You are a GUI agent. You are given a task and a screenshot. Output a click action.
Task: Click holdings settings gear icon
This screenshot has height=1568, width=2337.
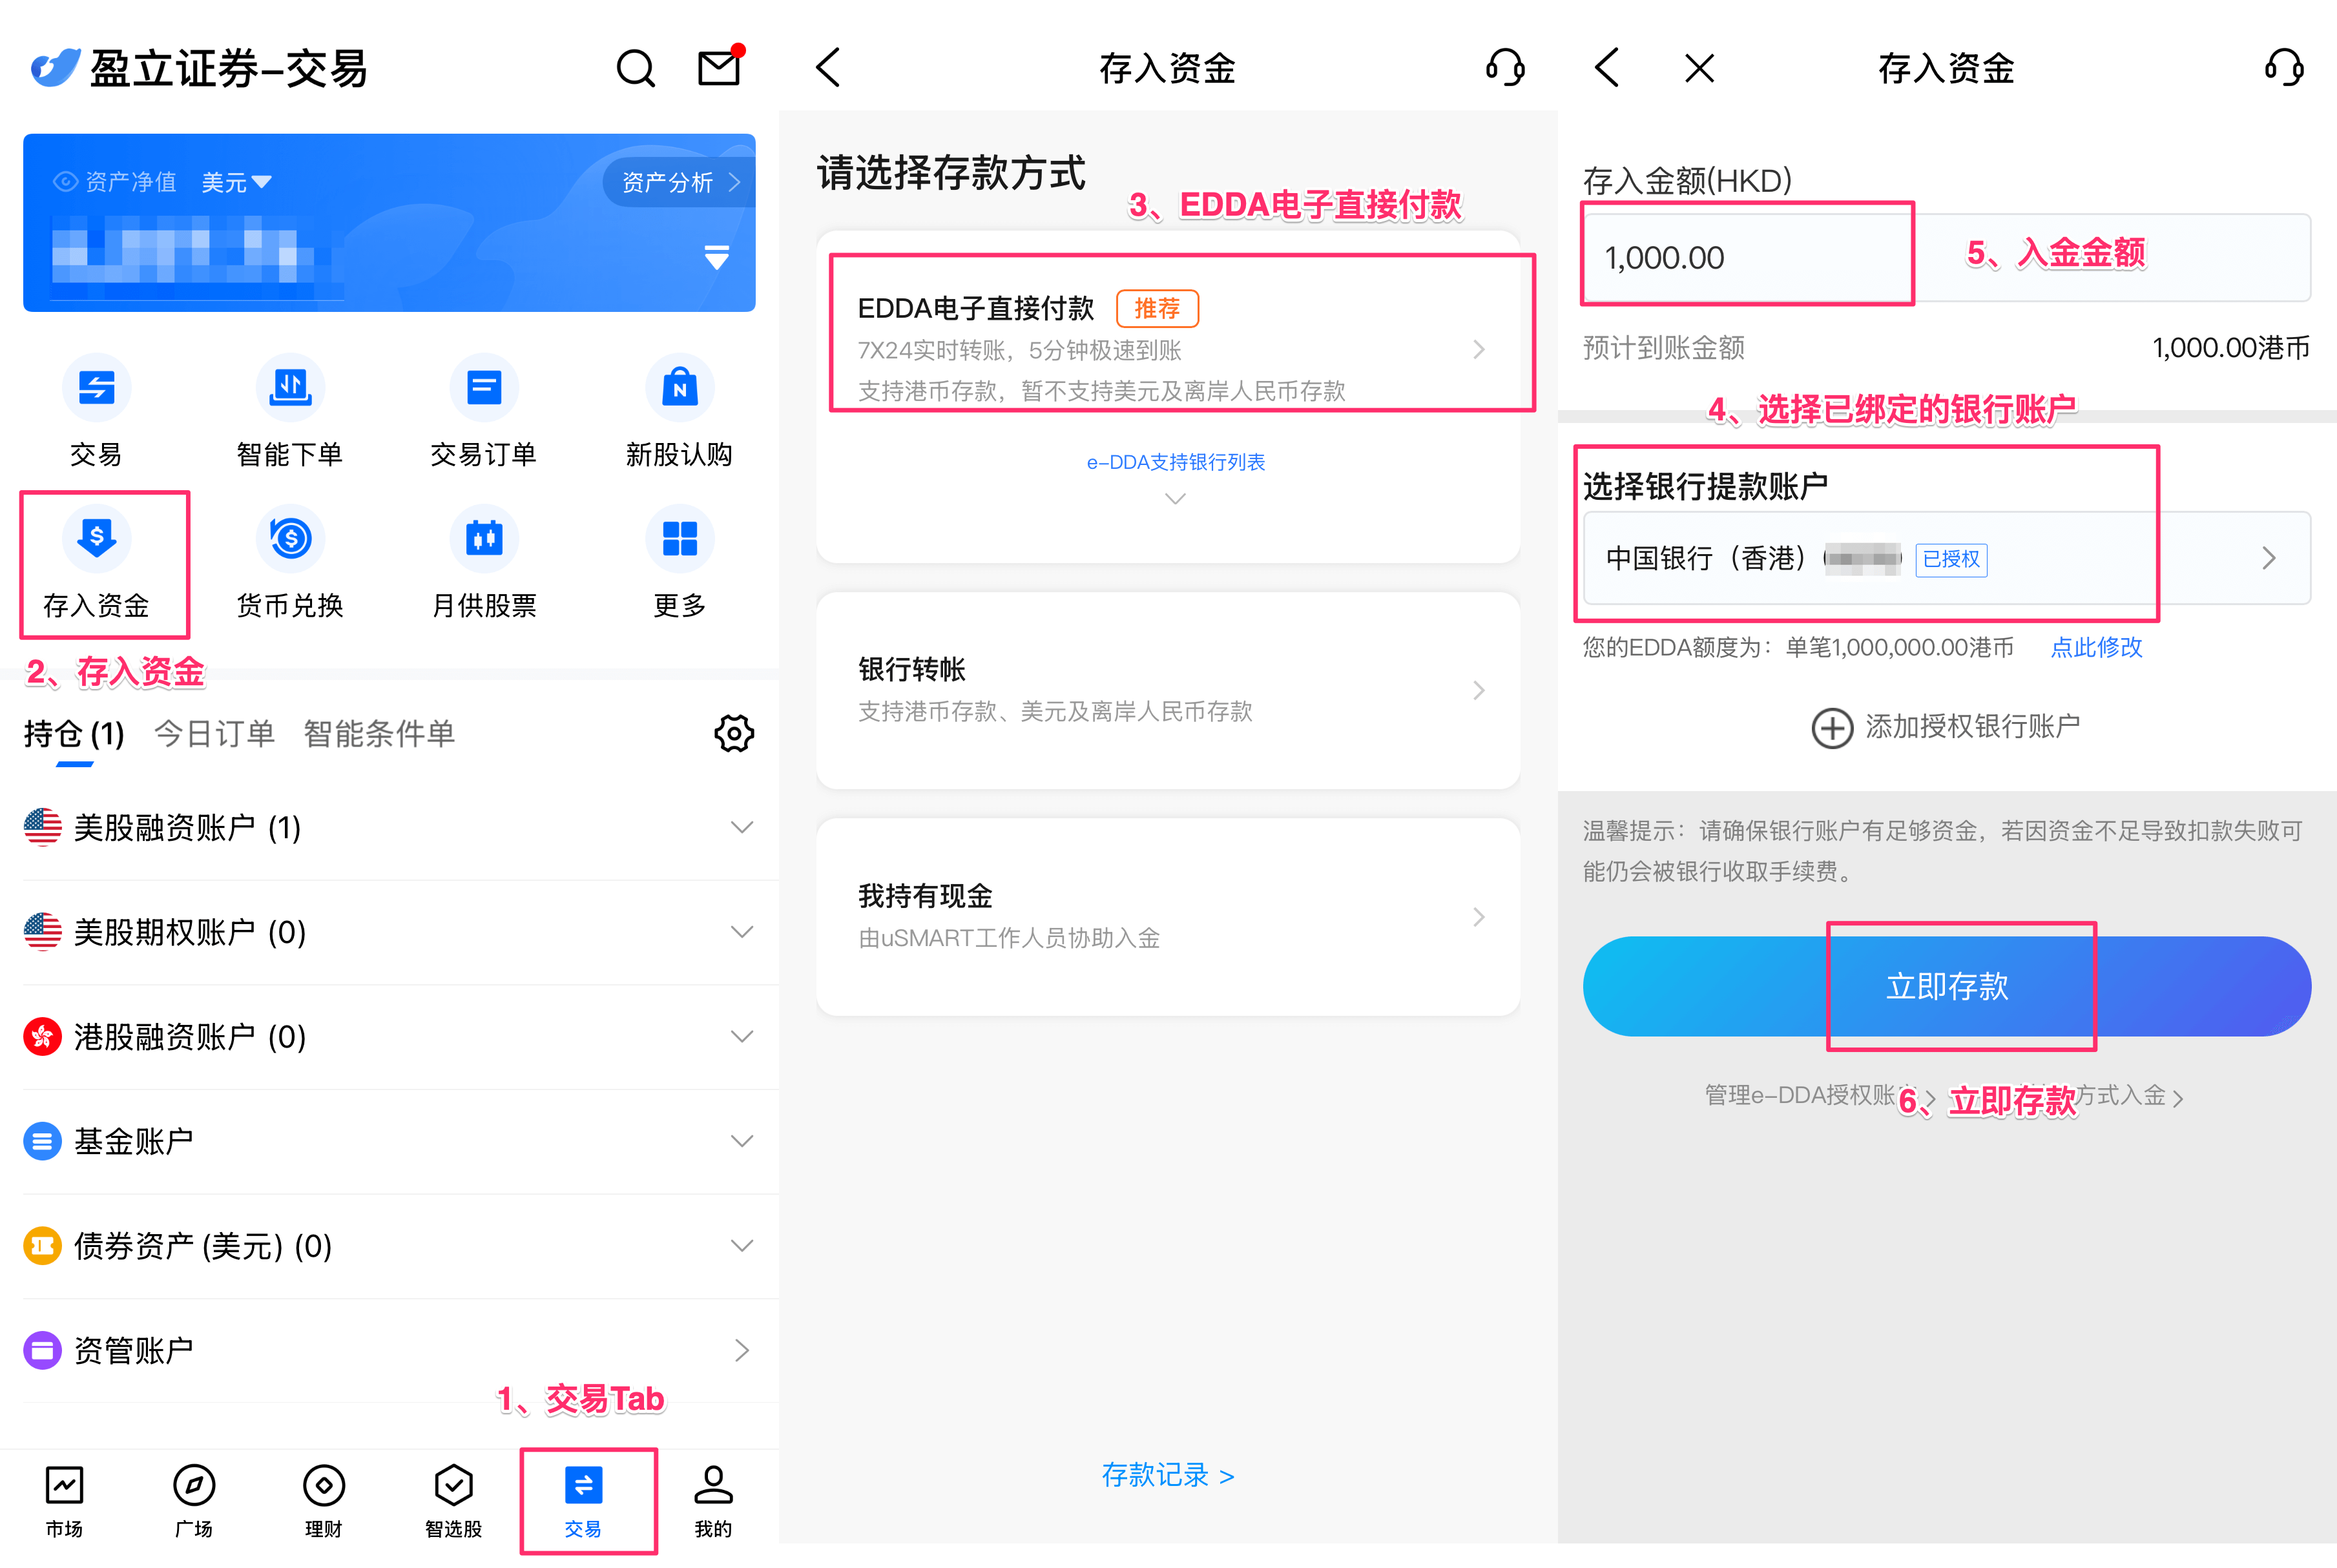click(x=733, y=733)
